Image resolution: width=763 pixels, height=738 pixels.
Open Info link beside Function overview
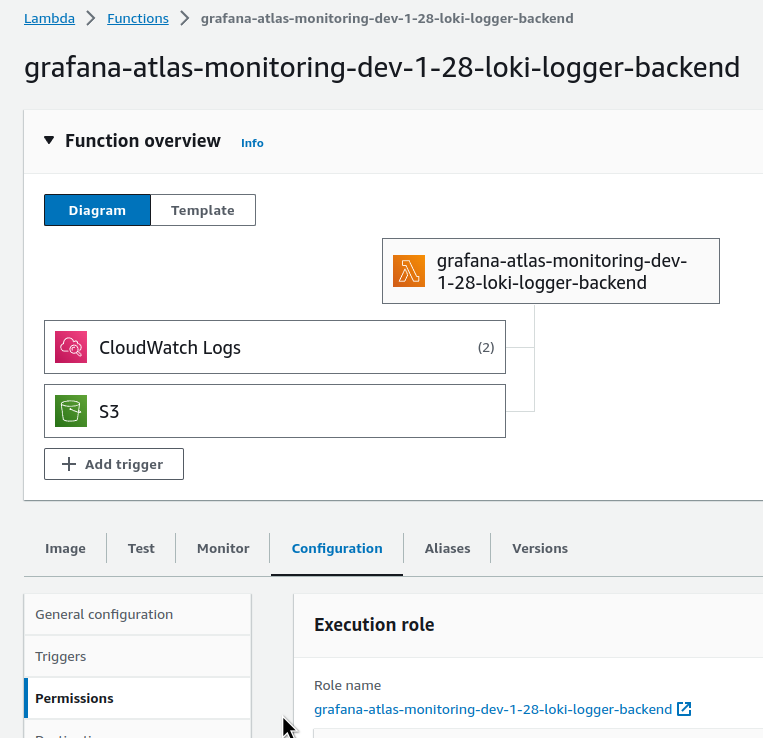pos(252,143)
